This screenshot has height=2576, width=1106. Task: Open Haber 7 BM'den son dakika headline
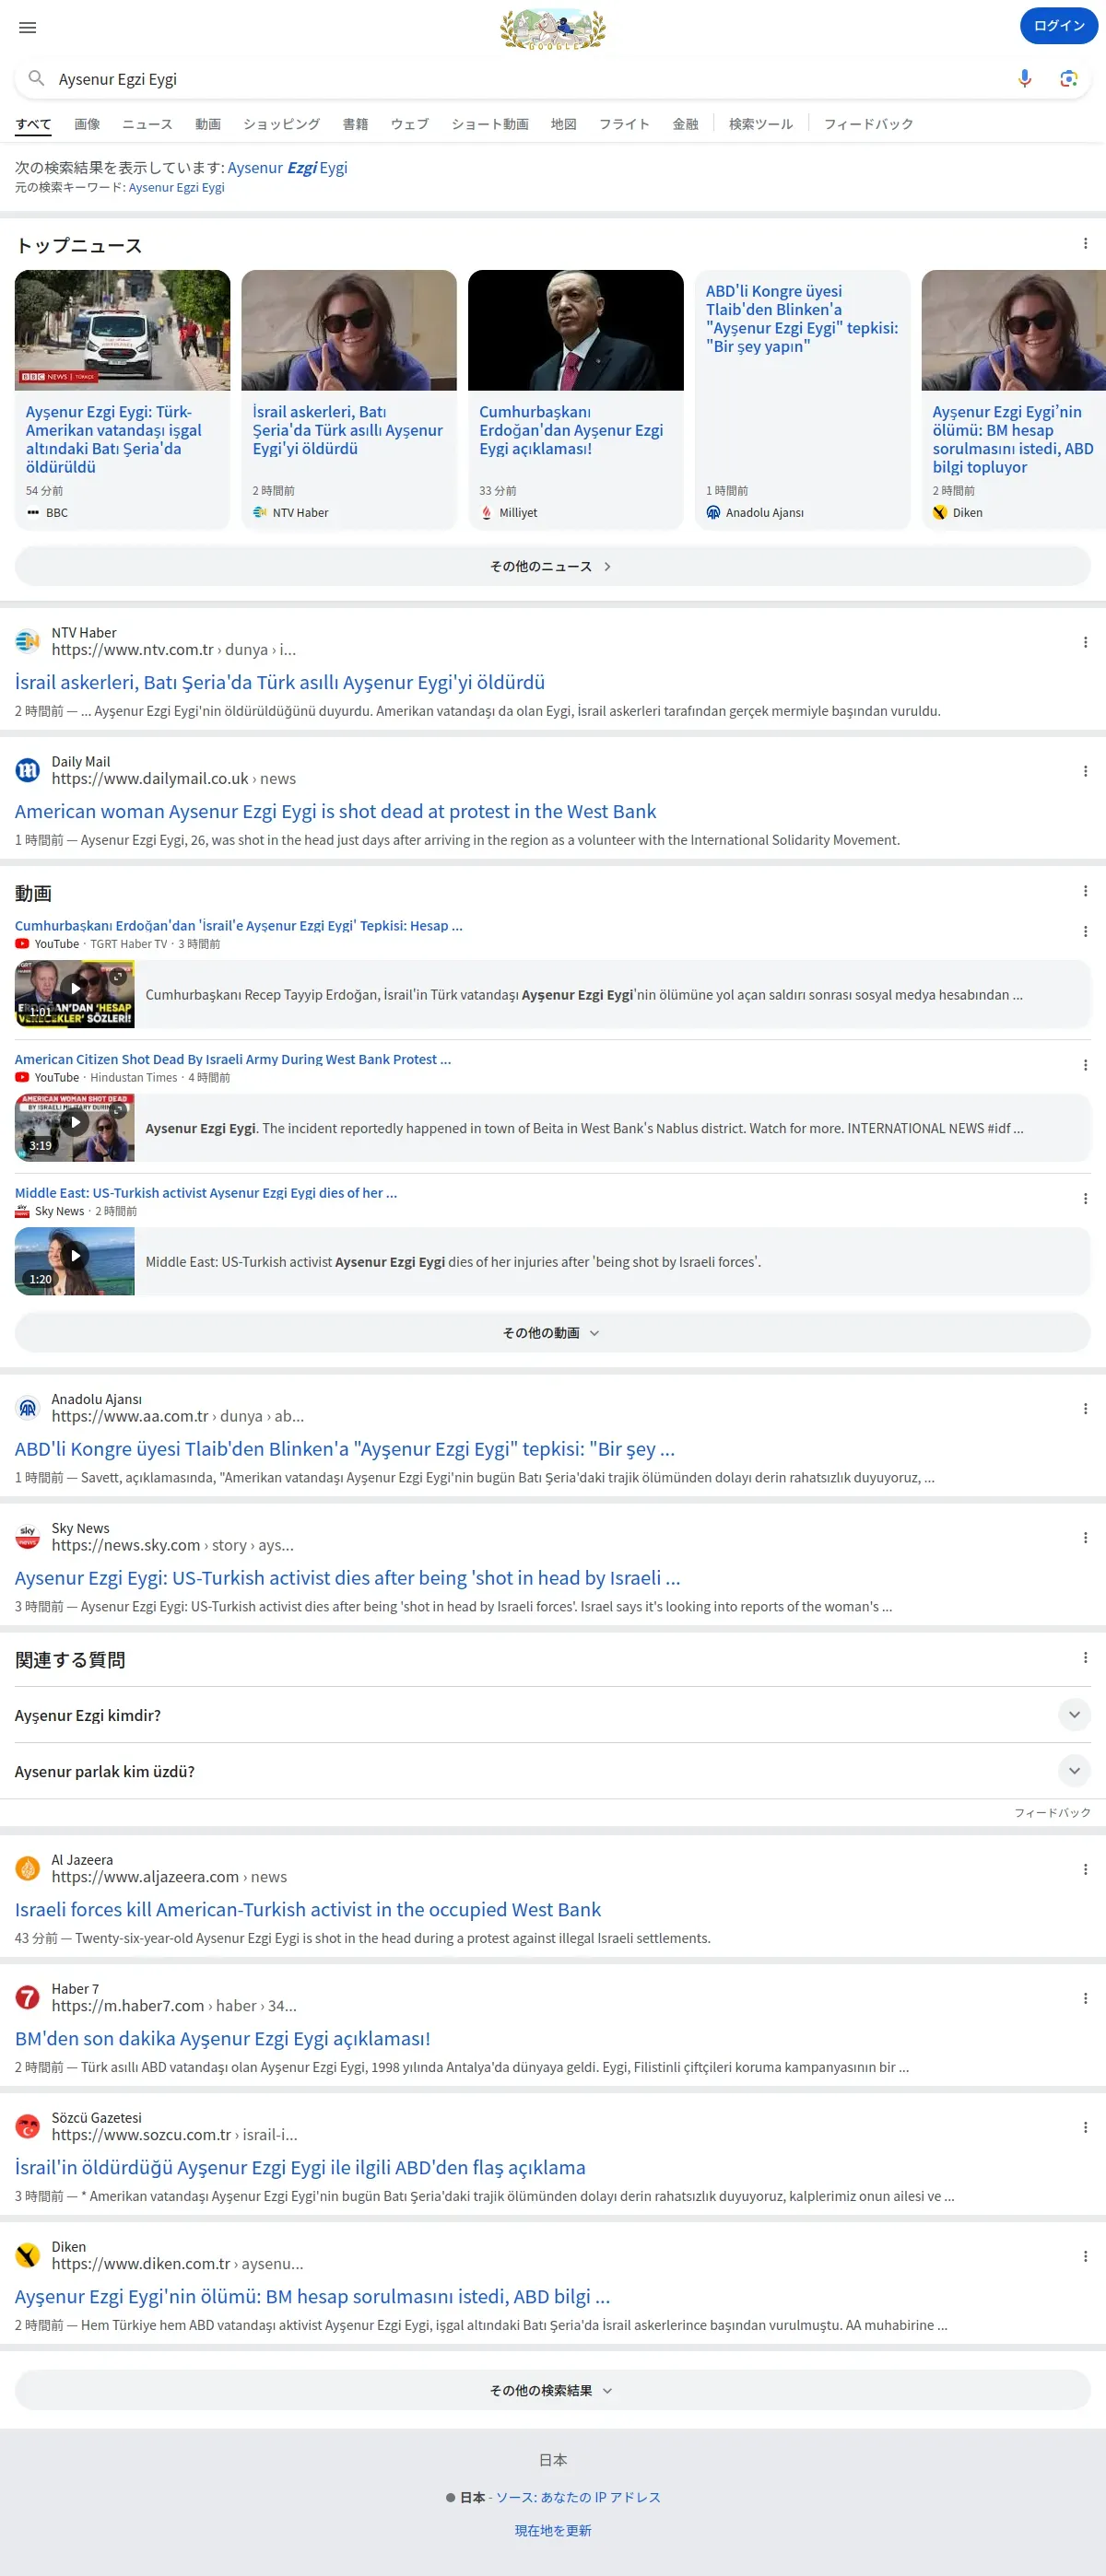(222, 2038)
